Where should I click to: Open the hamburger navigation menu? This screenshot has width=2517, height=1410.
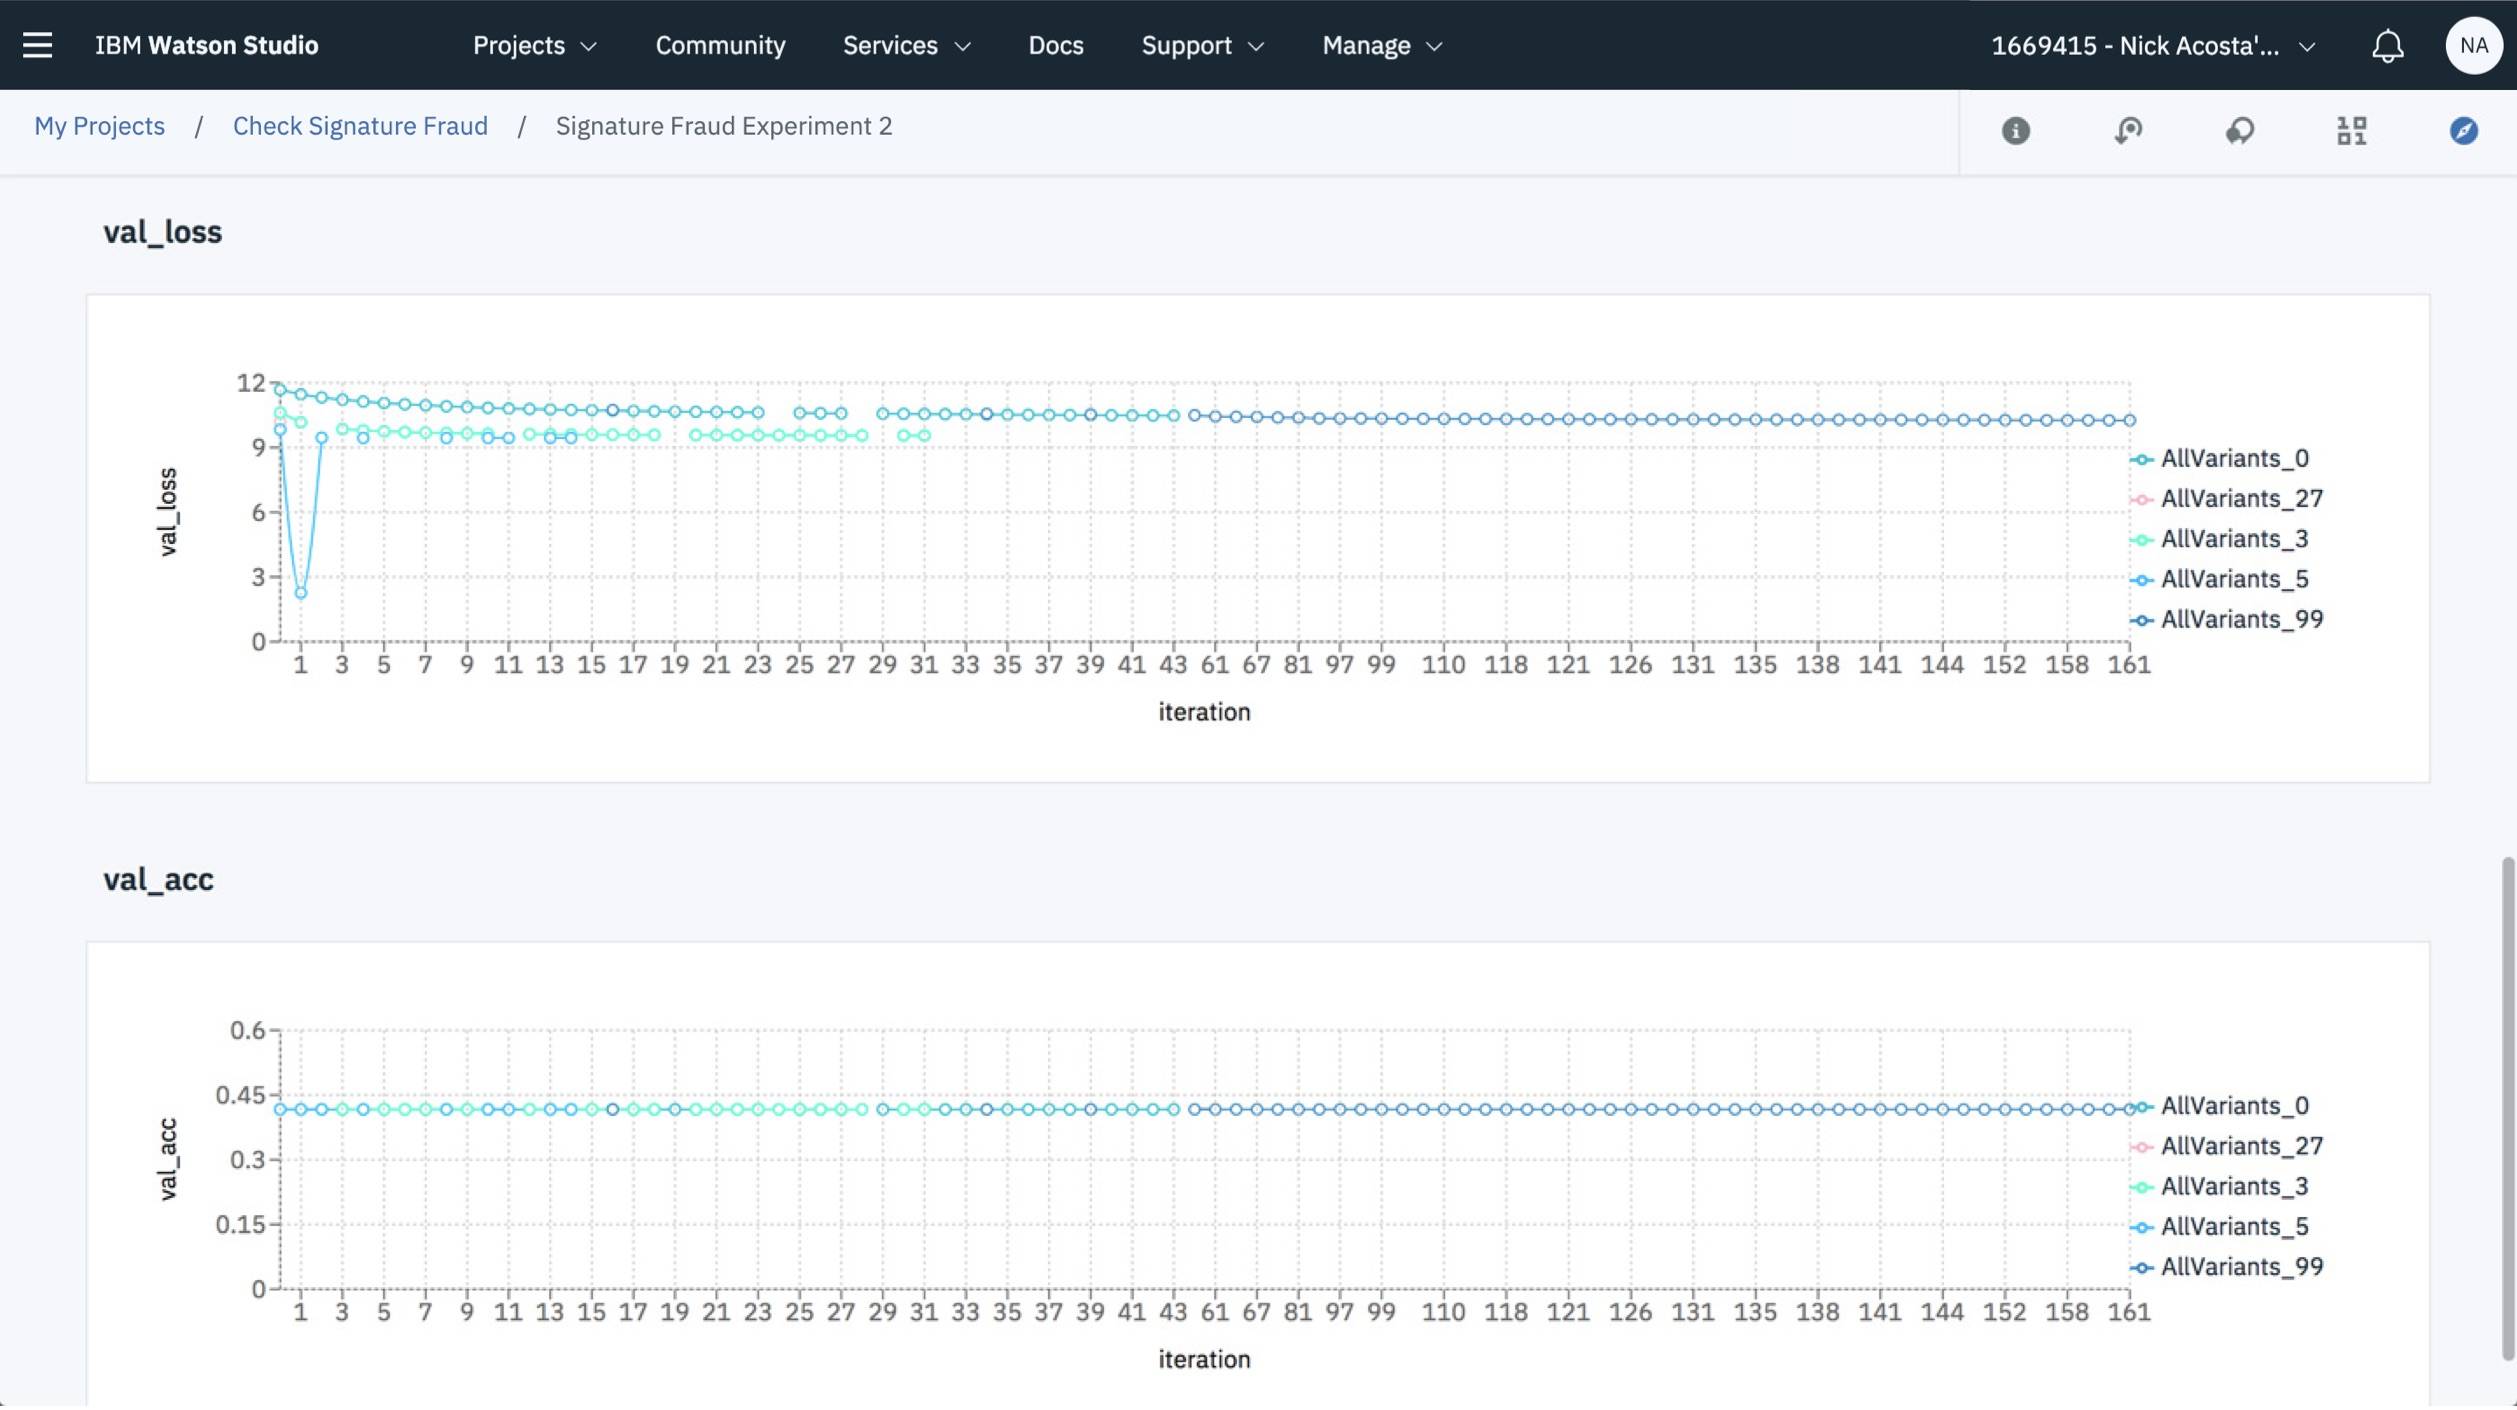[37, 45]
